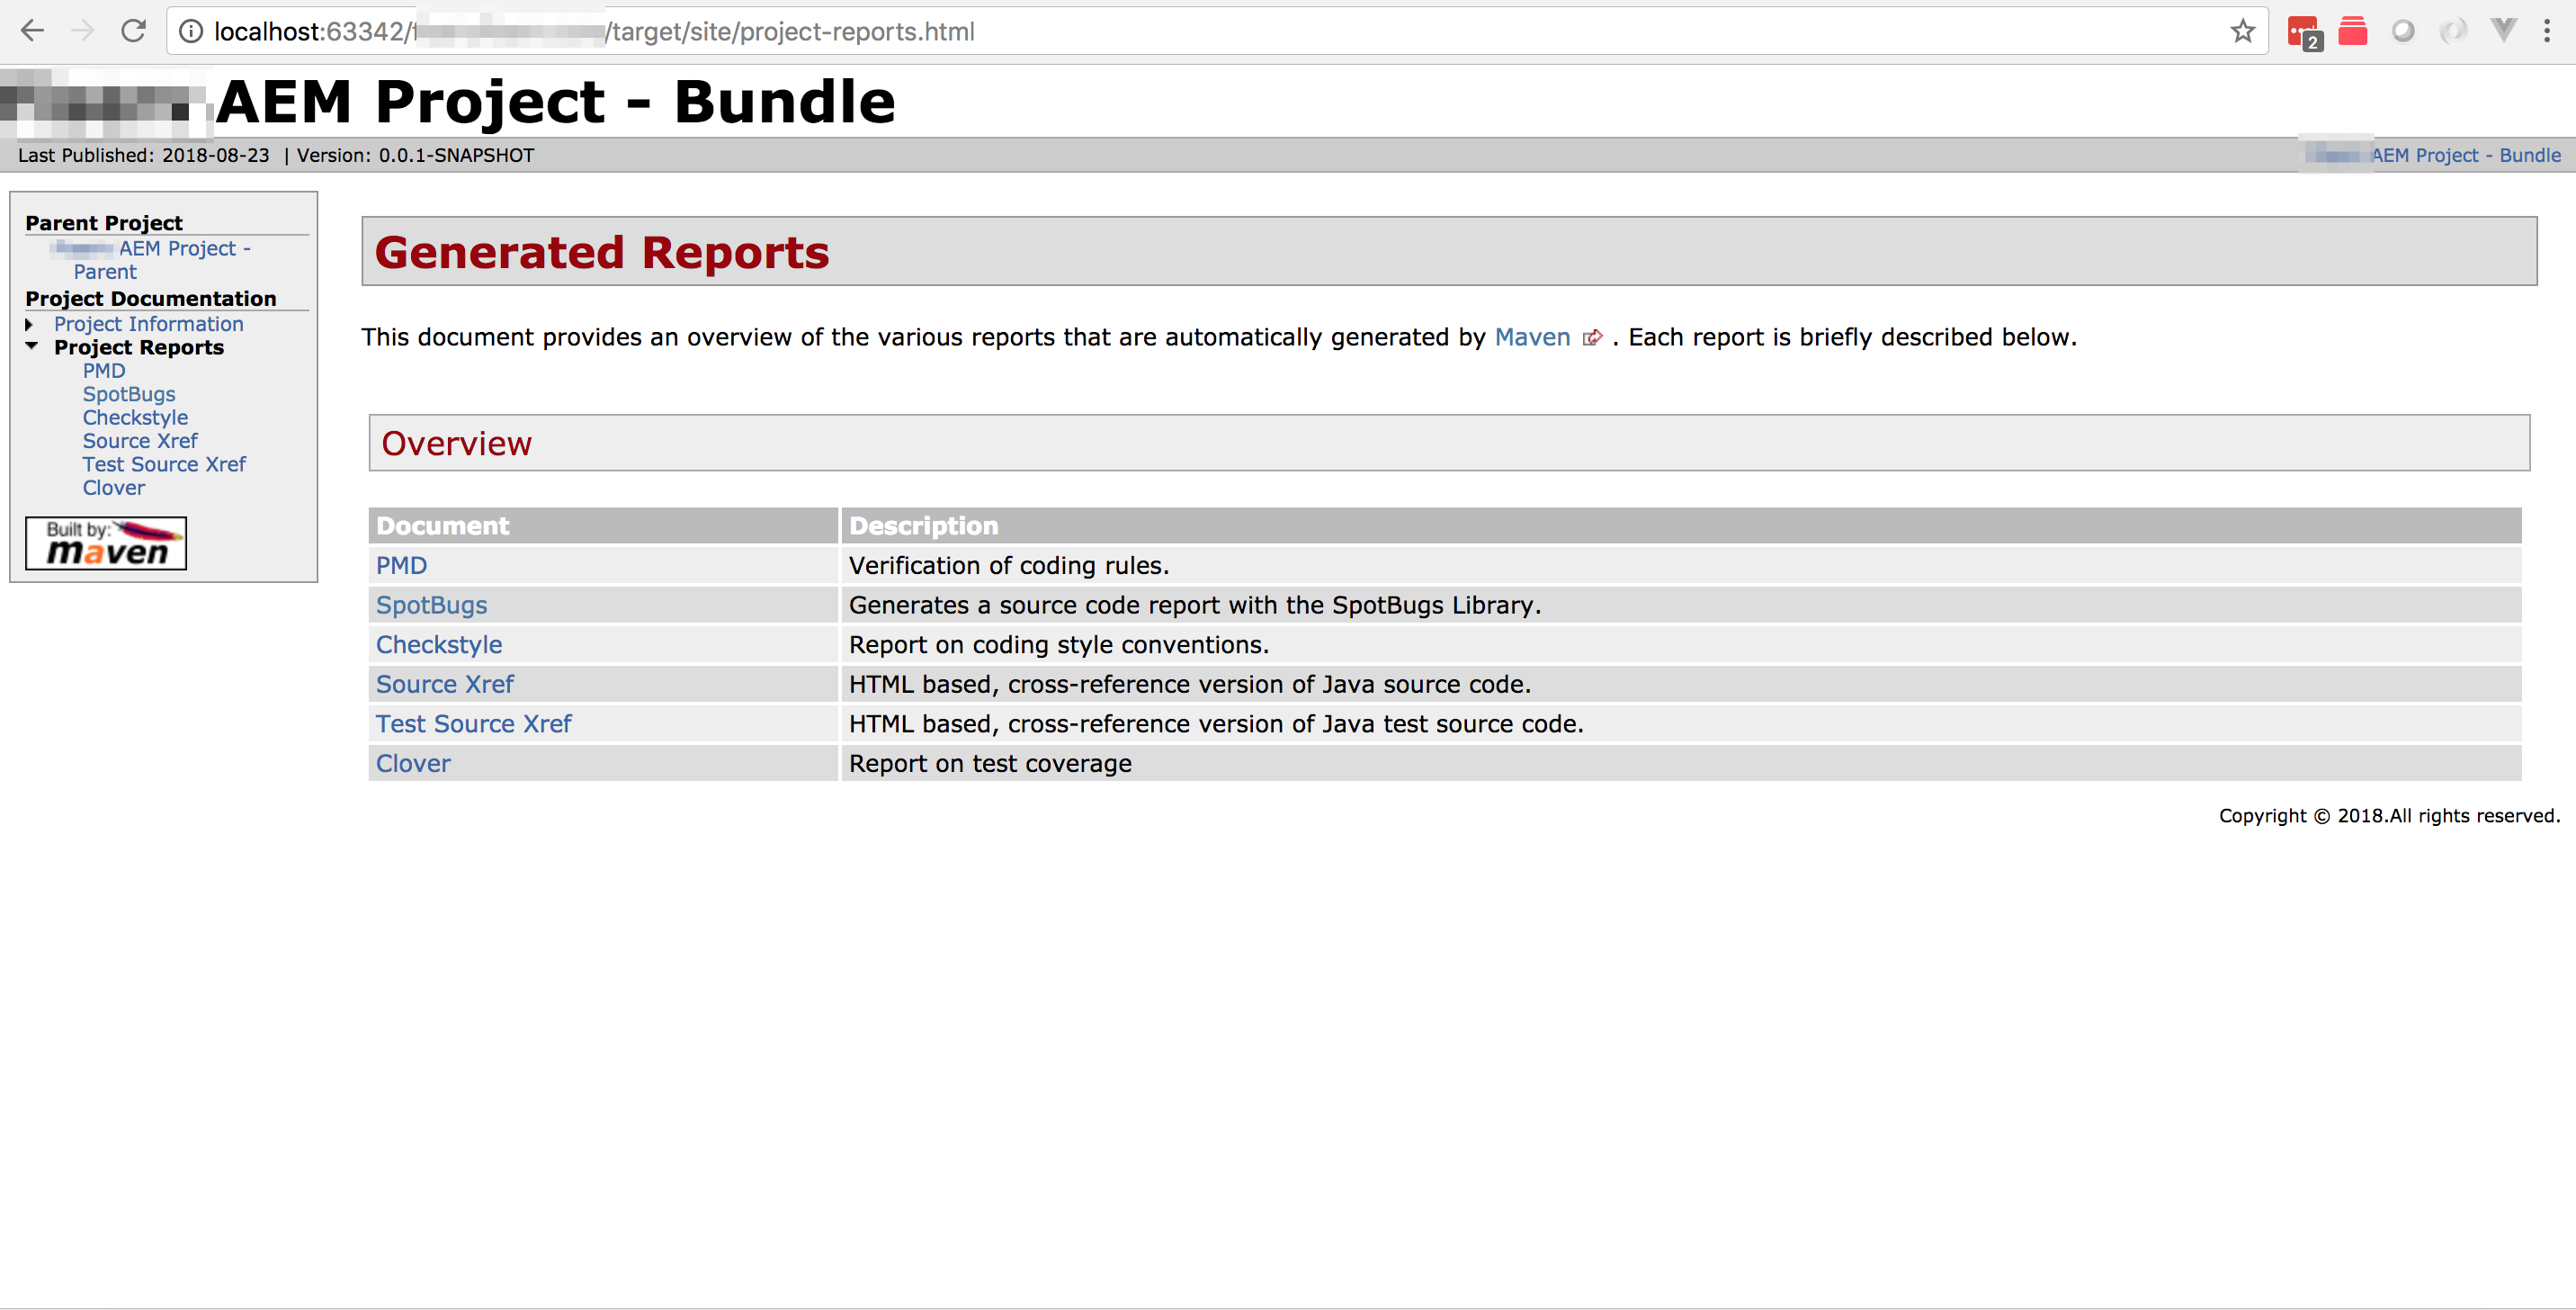Click Checkstyle link in Overview table
Viewport: 2576px width, 1310px height.
439,645
